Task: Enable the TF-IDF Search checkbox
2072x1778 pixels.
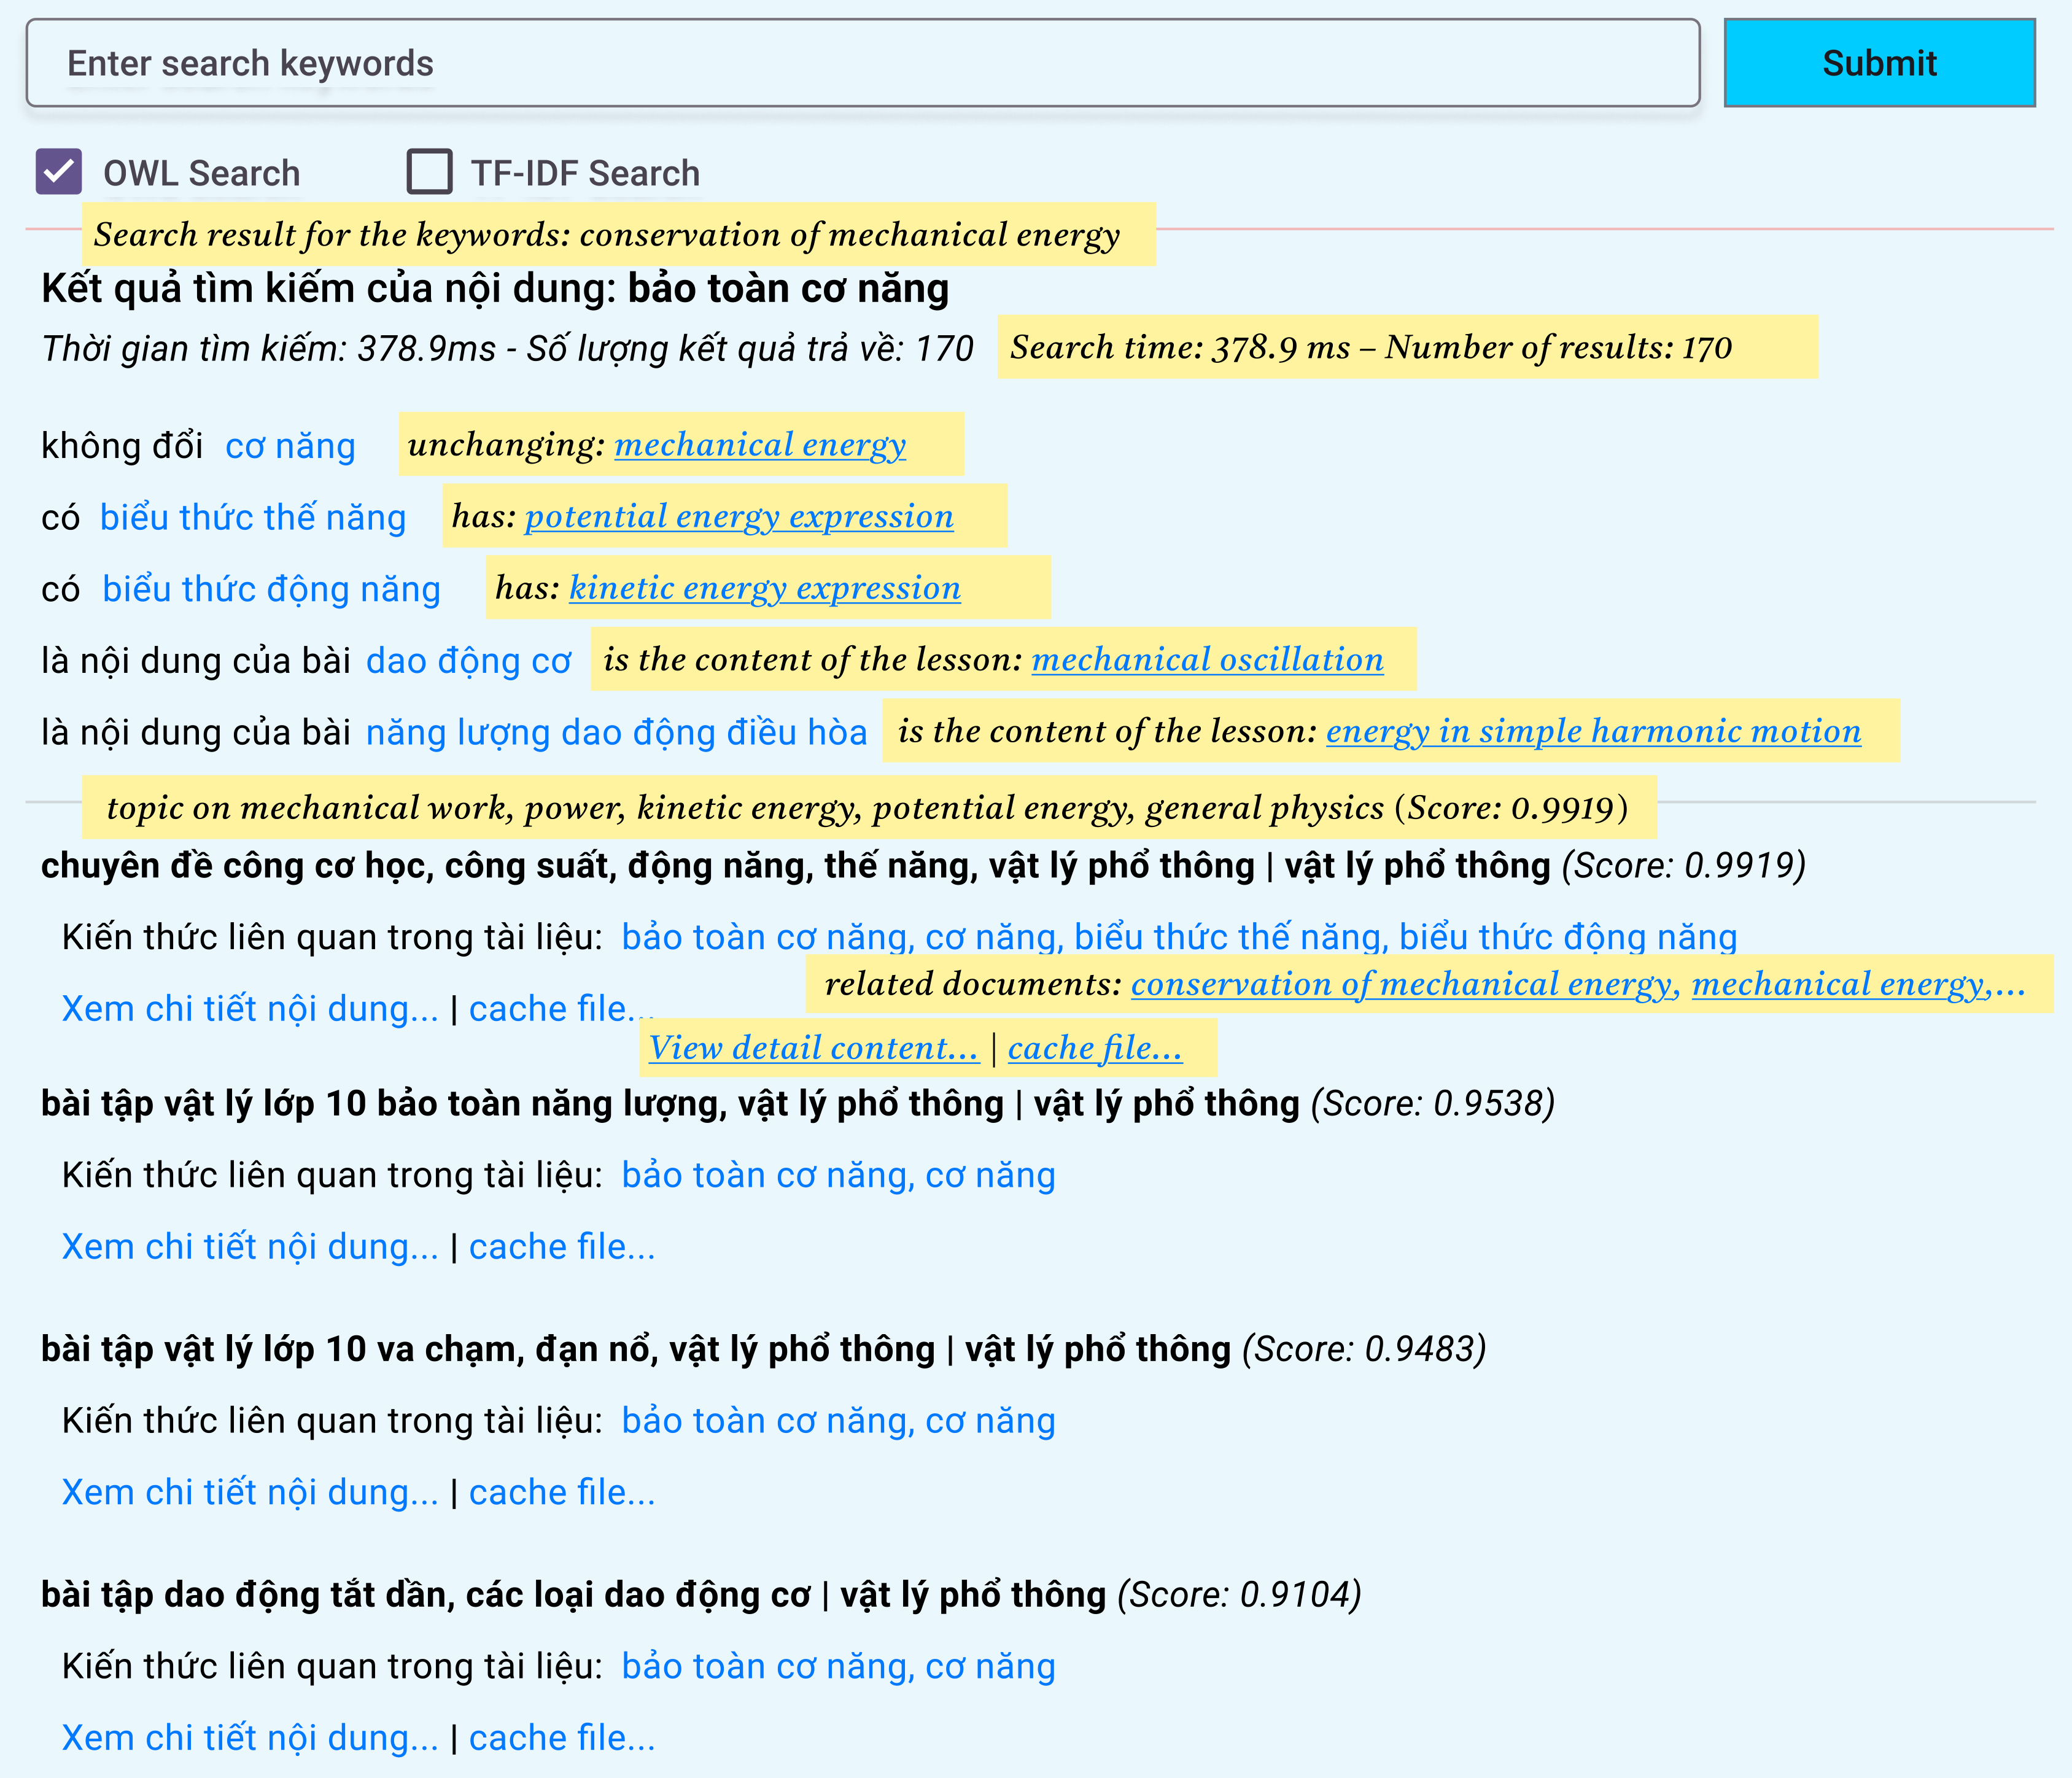Action: (x=430, y=172)
